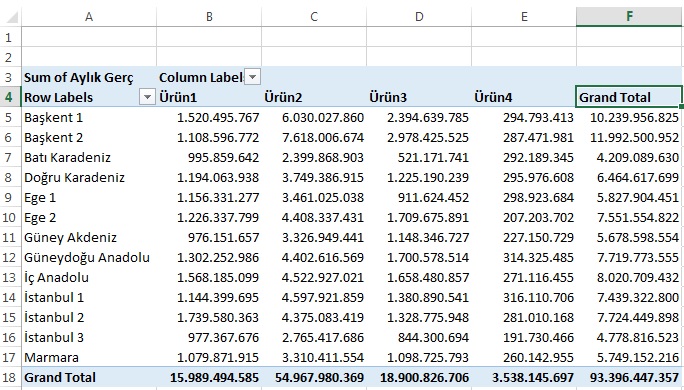Select the Başkent 1 row label
Image resolution: width=684 pixels, height=390 pixels.
click(x=89, y=117)
